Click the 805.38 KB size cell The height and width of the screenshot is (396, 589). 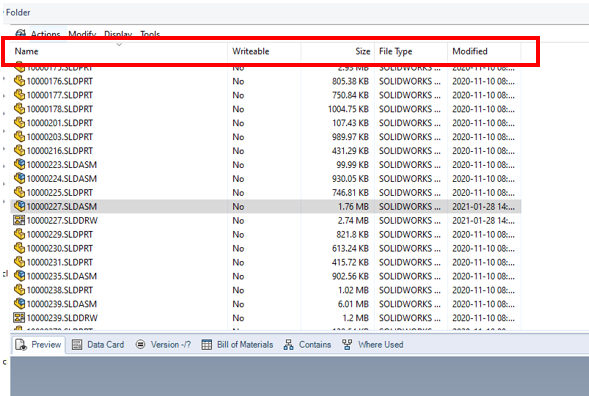[x=350, y=81]
